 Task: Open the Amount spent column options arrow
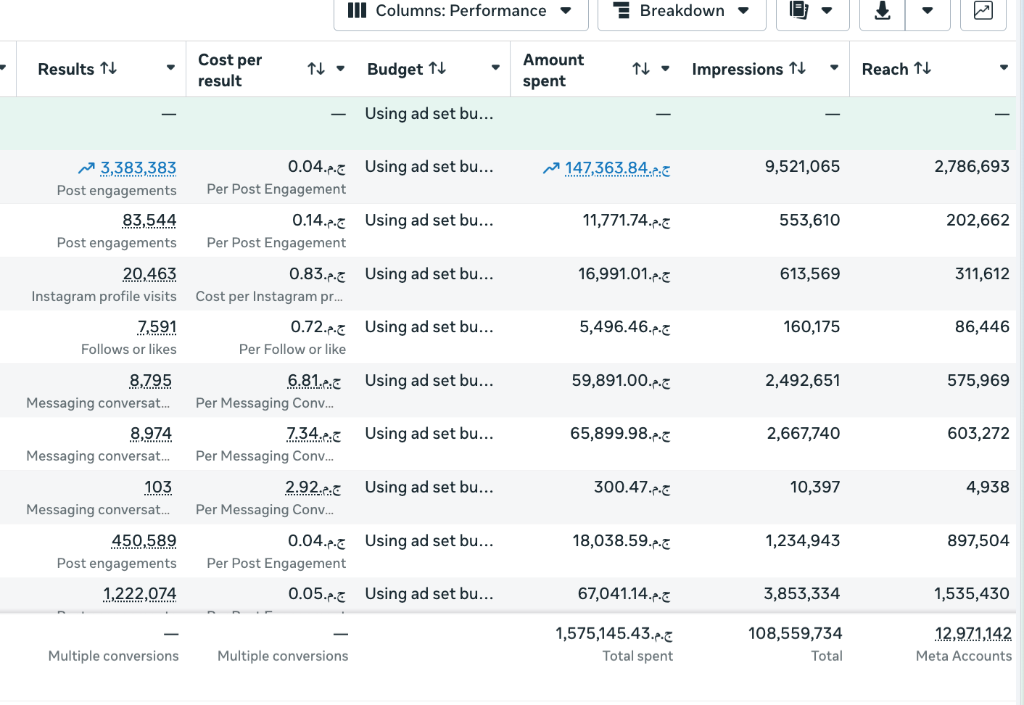click(x=665, y=69)
